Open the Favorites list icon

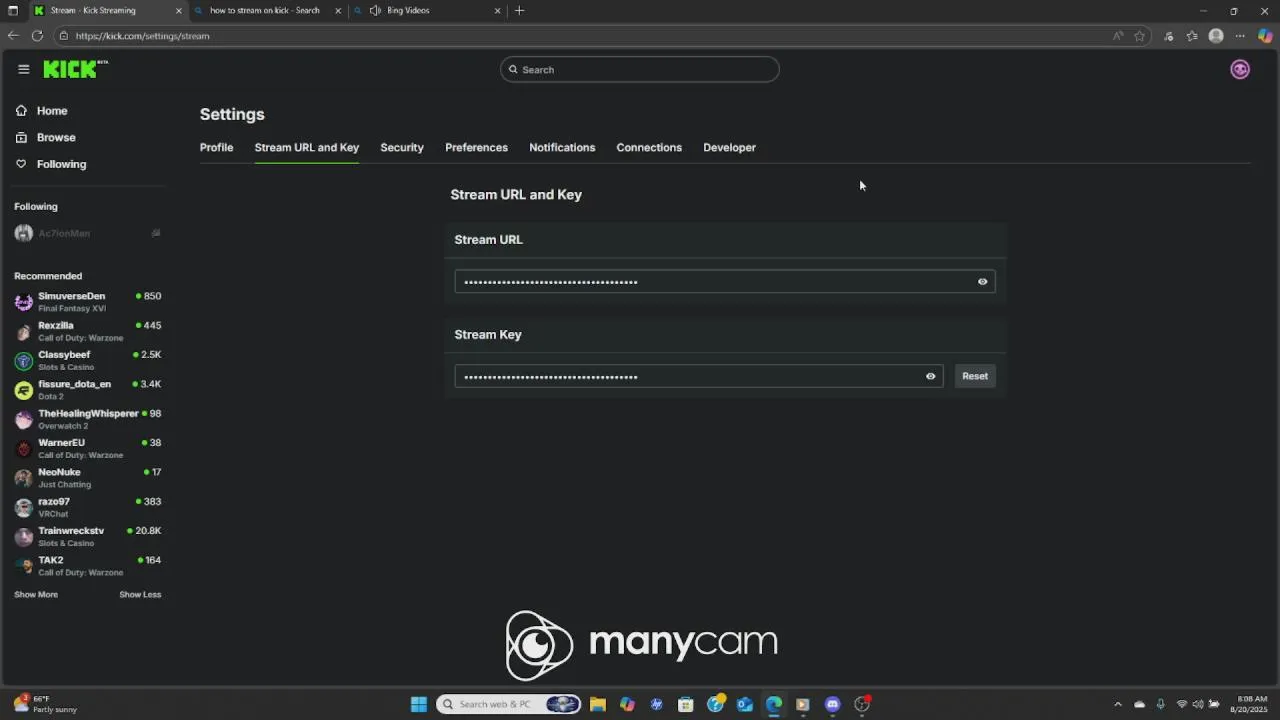click(1192, 36)
